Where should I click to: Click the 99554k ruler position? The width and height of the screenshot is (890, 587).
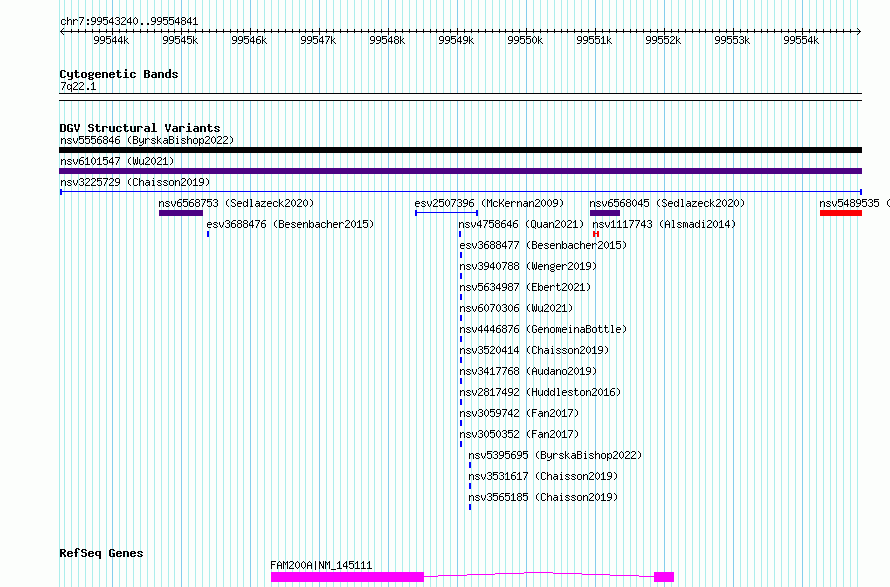[801, 40]
